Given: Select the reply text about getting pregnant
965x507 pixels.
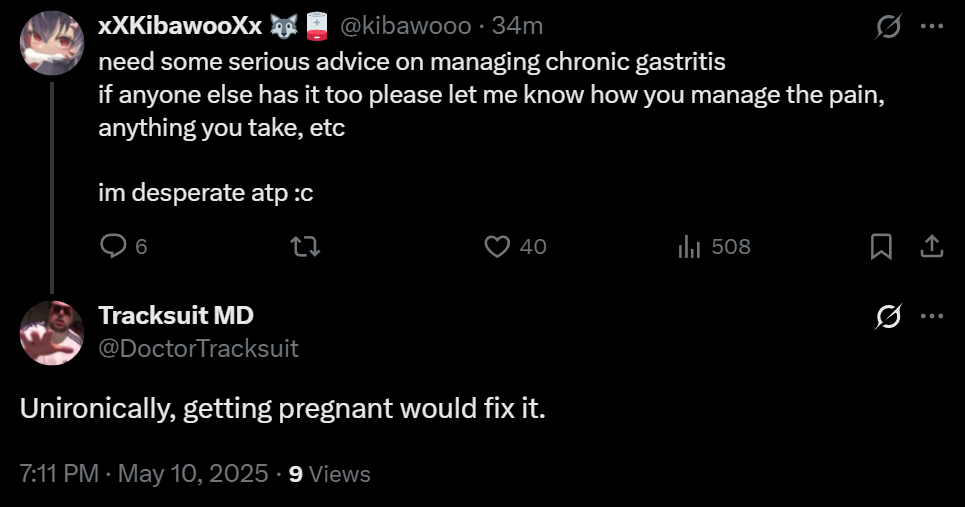Looking at the screenshot, I should [x=283, y=410].
